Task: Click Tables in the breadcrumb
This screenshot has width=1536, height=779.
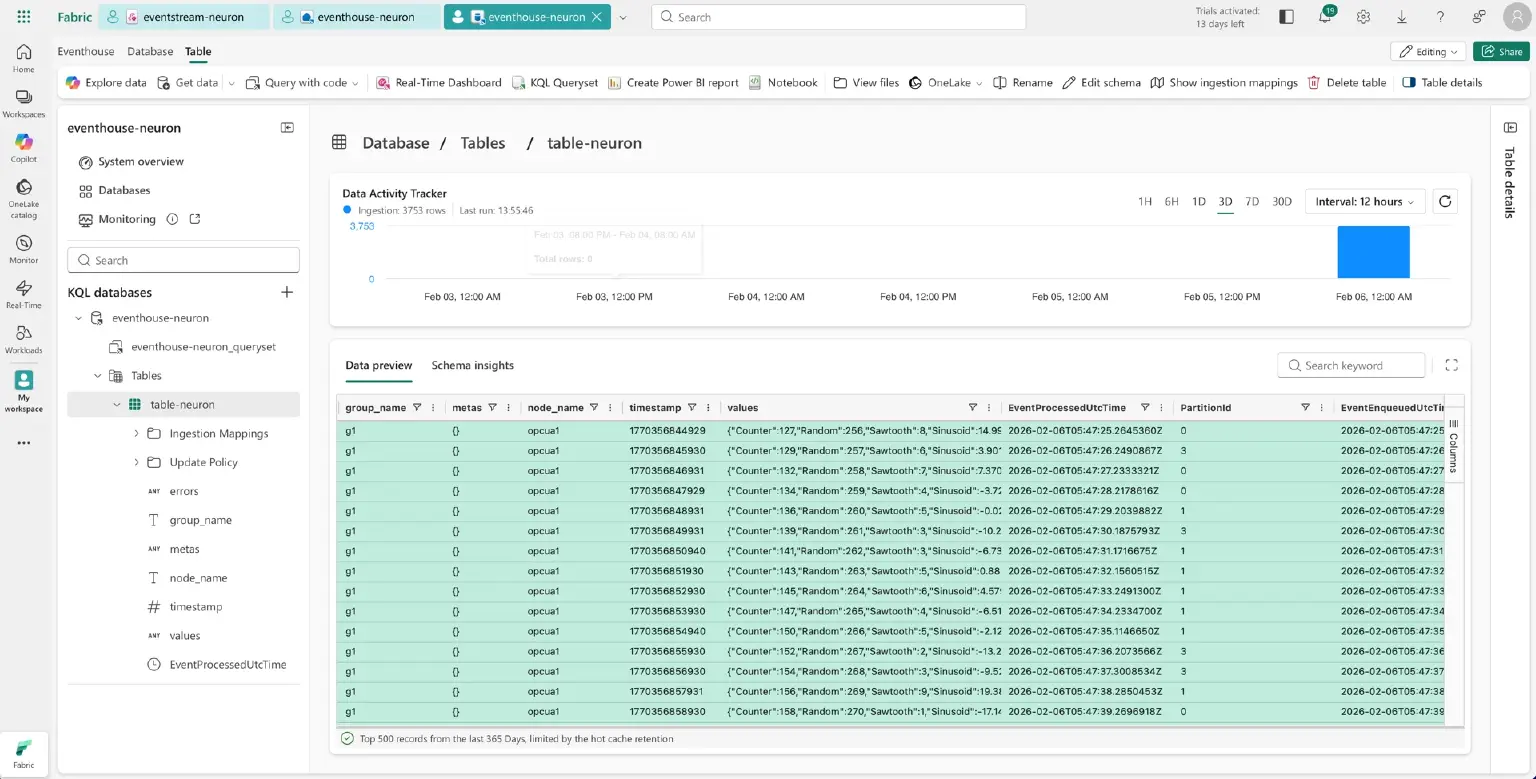Action: click(482, 143)
